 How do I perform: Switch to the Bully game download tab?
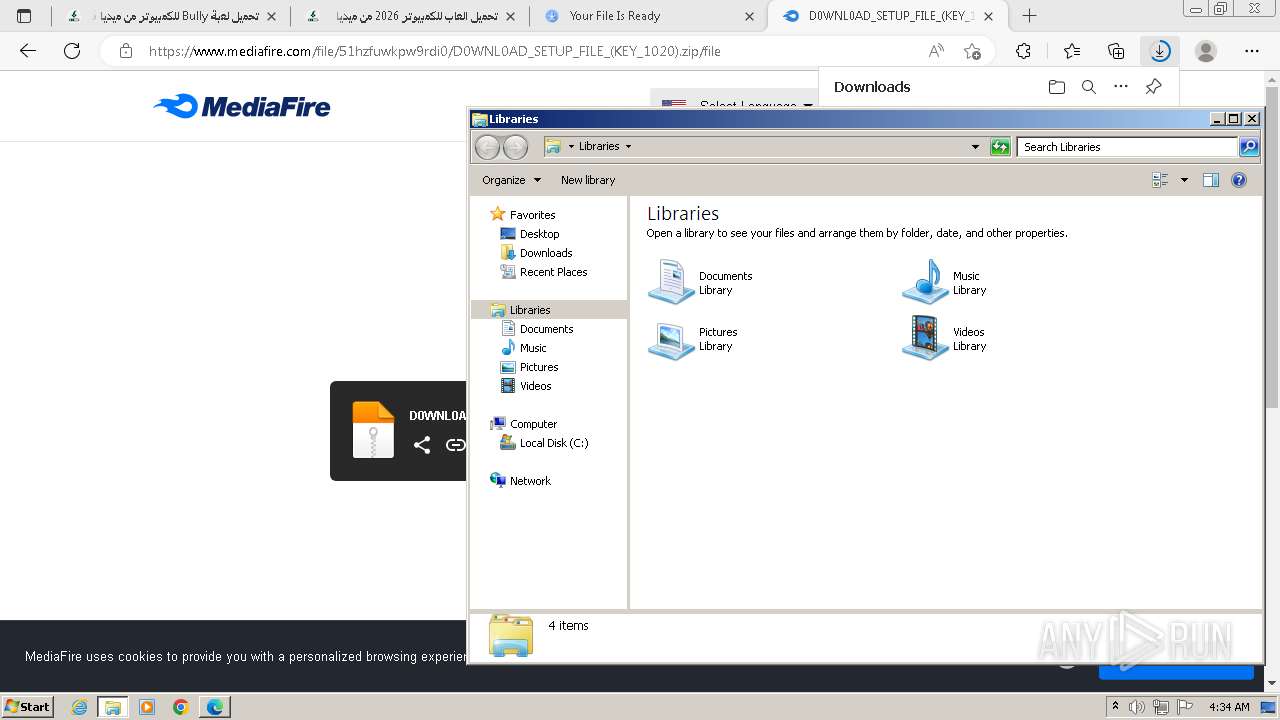pos(172,16)
